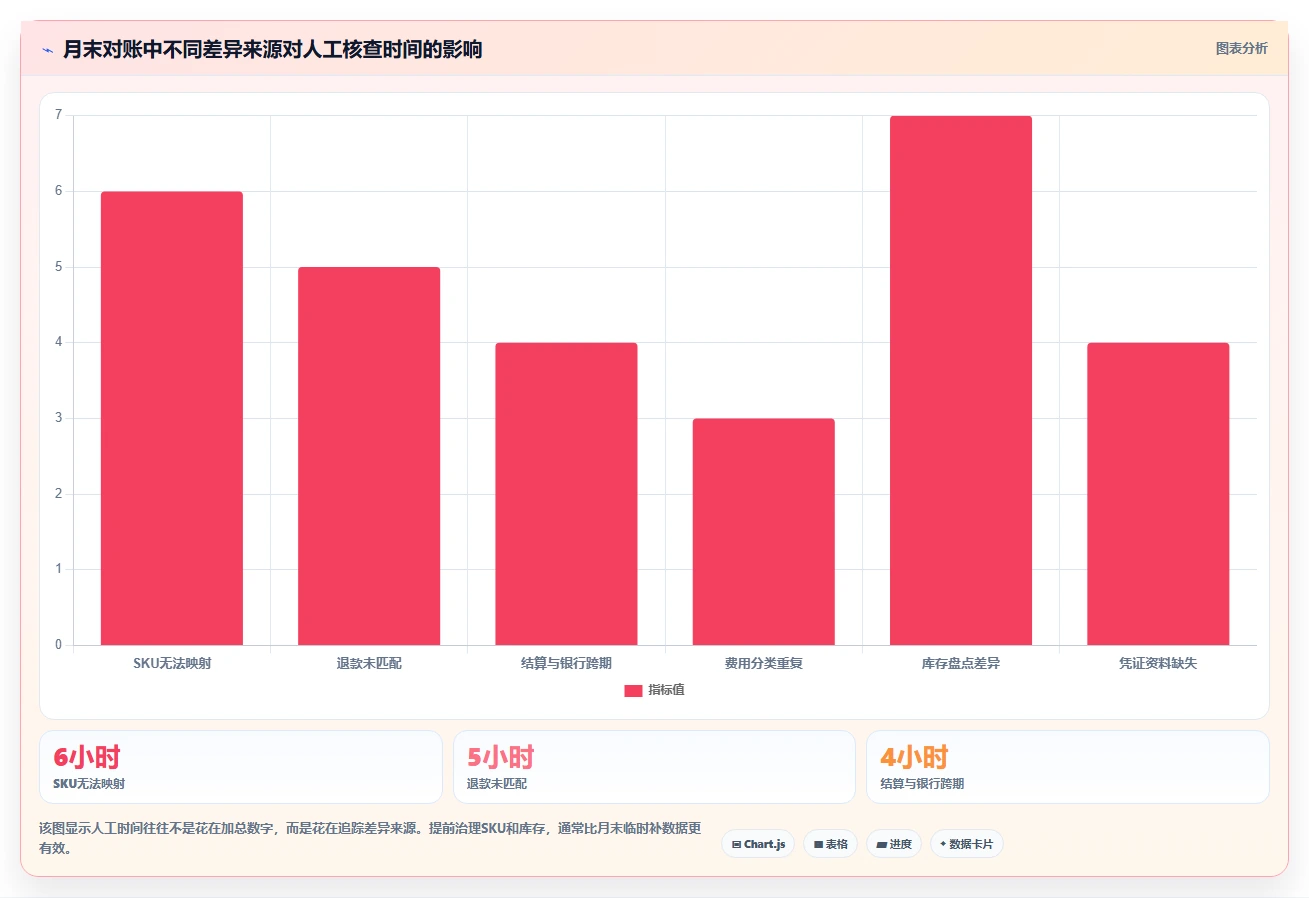The image size is (1309, 898).
Task: Select the 退款未匹配 bar in the chart
Action: pos(369,456)
